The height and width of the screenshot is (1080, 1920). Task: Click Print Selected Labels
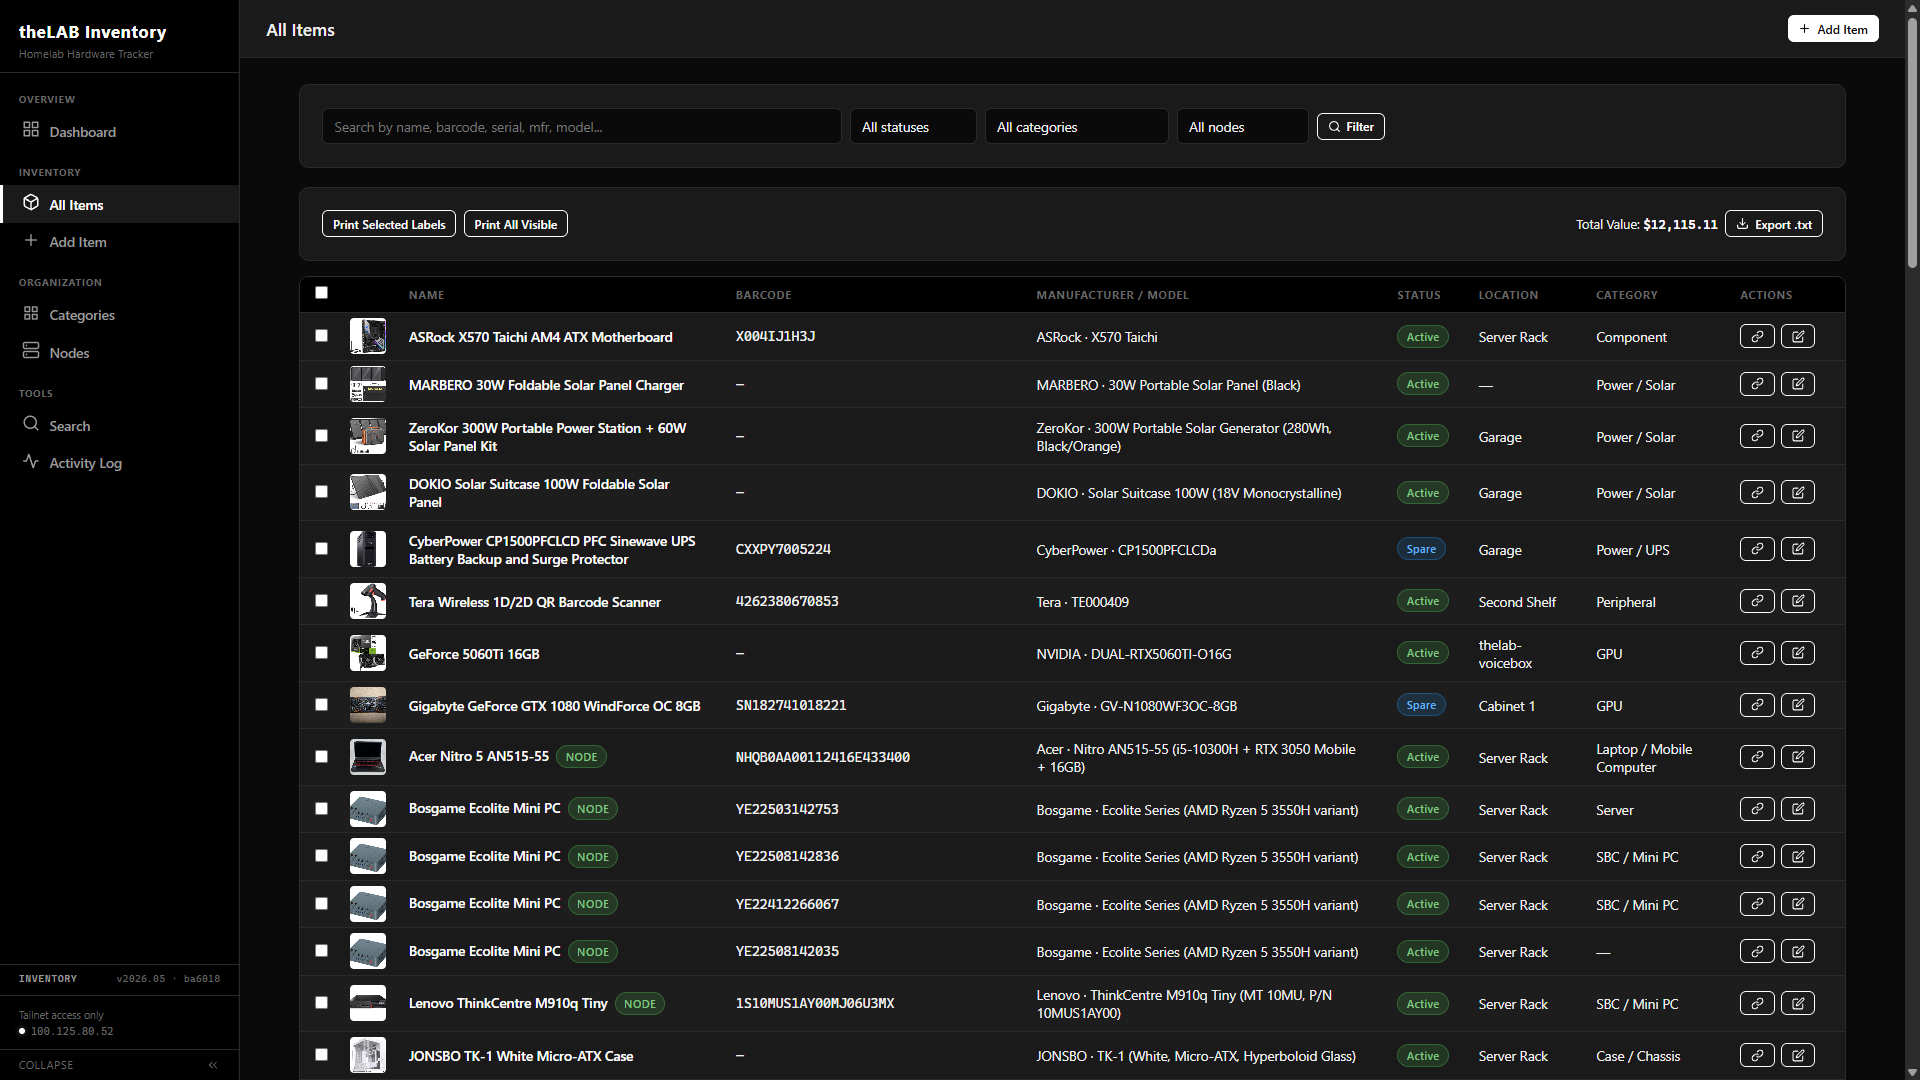[x=388, y=224]
